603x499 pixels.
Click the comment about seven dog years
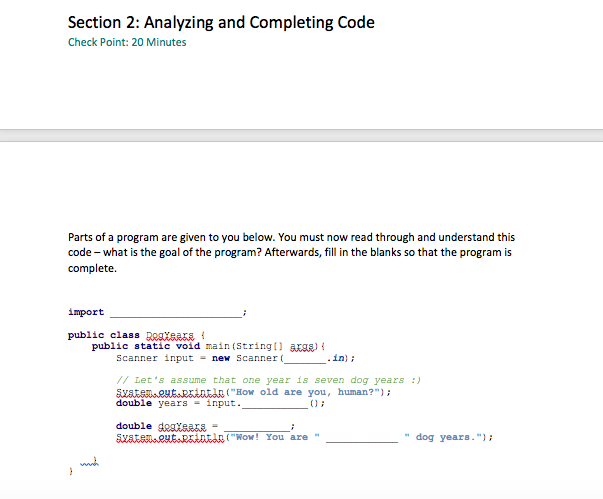[268, 380]
